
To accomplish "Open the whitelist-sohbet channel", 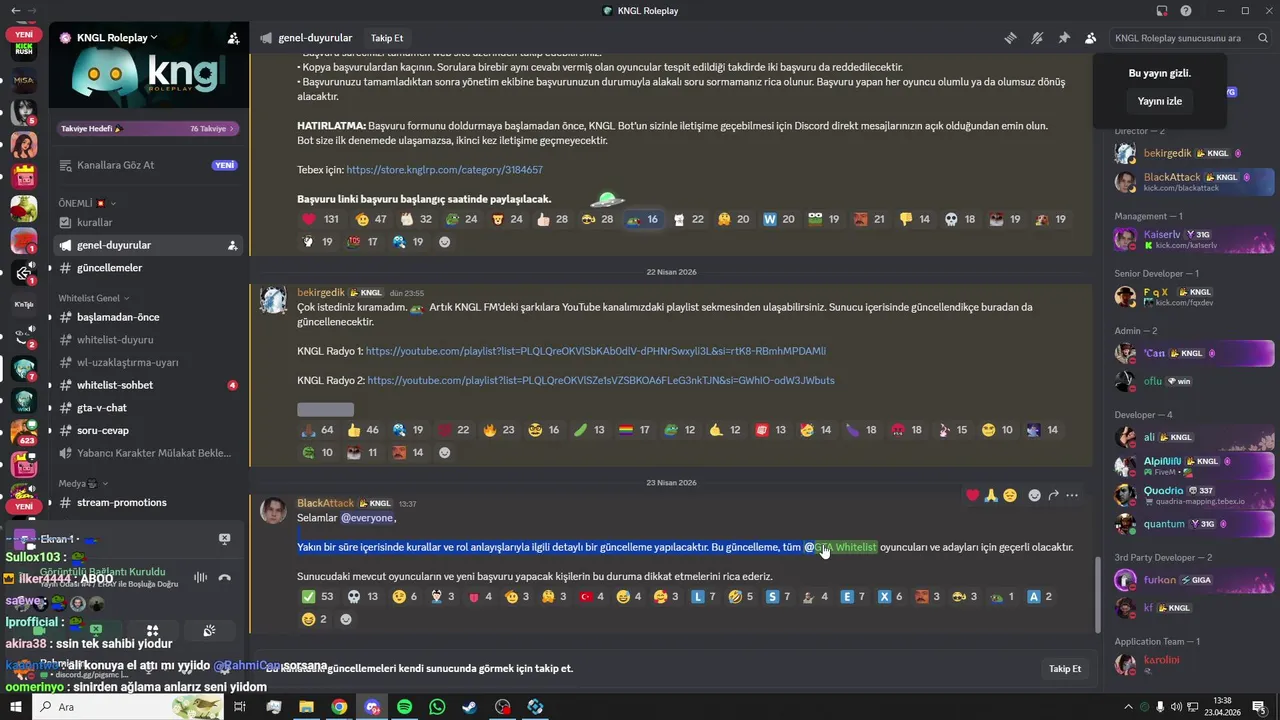I will 148,385.
